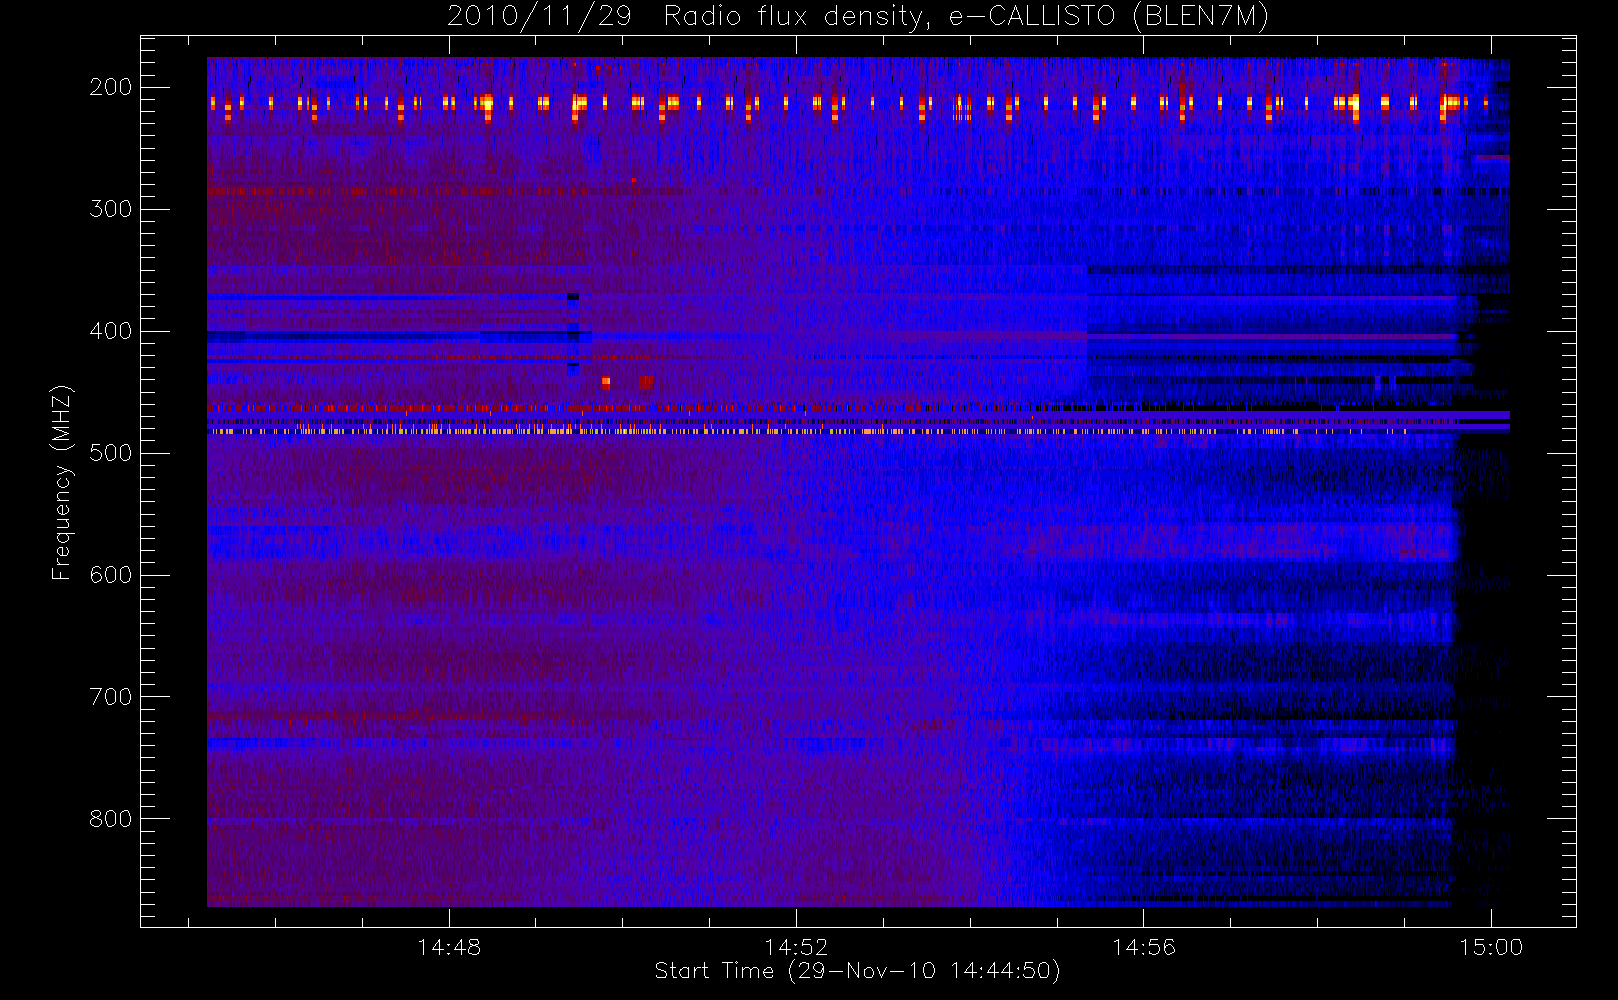Click the 700 frequency tick label
The height and width of the screenshot is (1000, 1618).
click(x=111, y=697)
